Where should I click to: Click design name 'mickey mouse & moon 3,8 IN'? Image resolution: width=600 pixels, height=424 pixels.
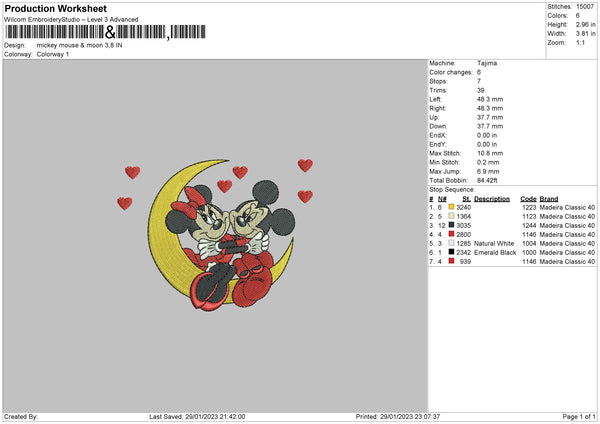pyautogui.click(x=80, y=45)
